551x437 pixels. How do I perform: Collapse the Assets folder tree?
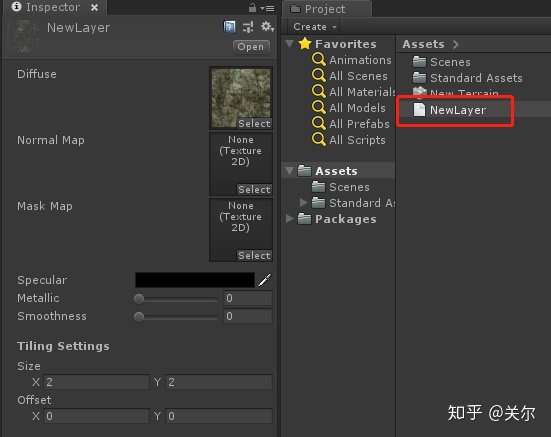coord(290,171)
